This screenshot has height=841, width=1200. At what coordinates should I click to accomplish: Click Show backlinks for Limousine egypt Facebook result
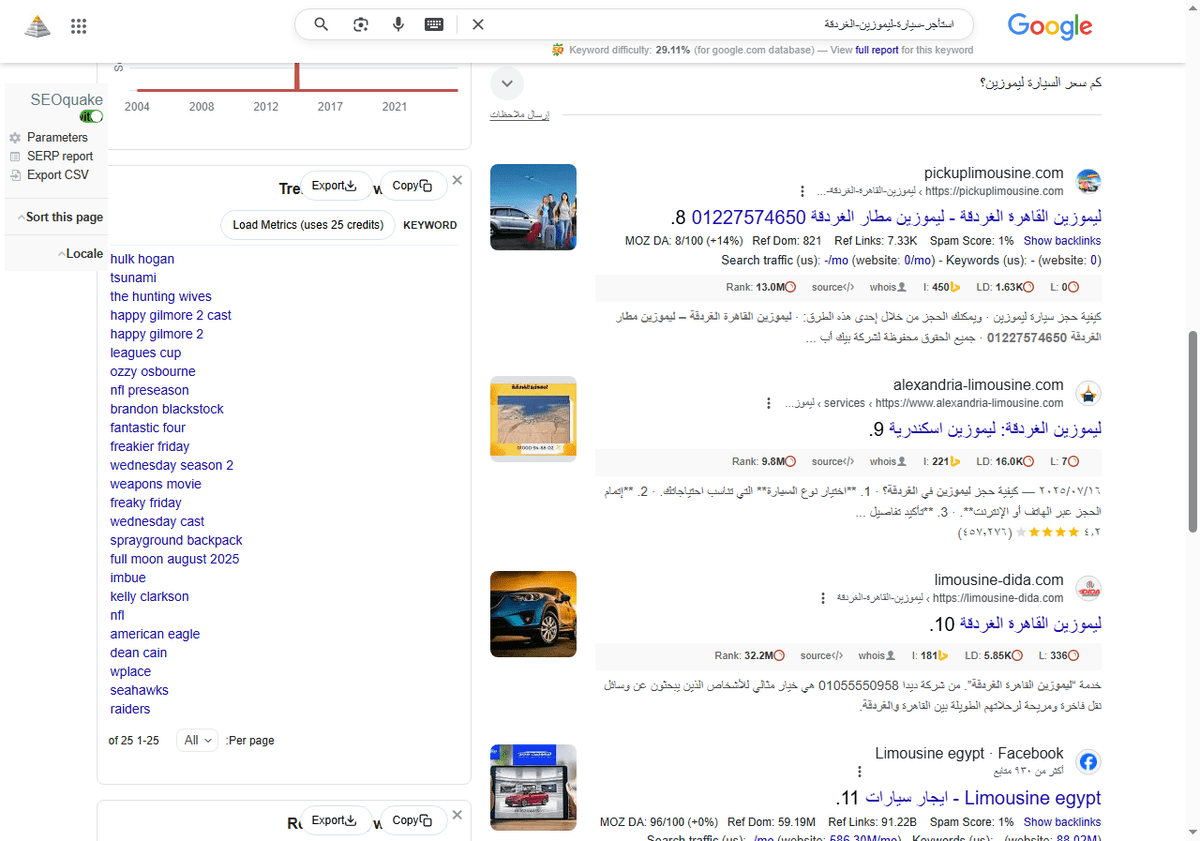[1062, 821]
